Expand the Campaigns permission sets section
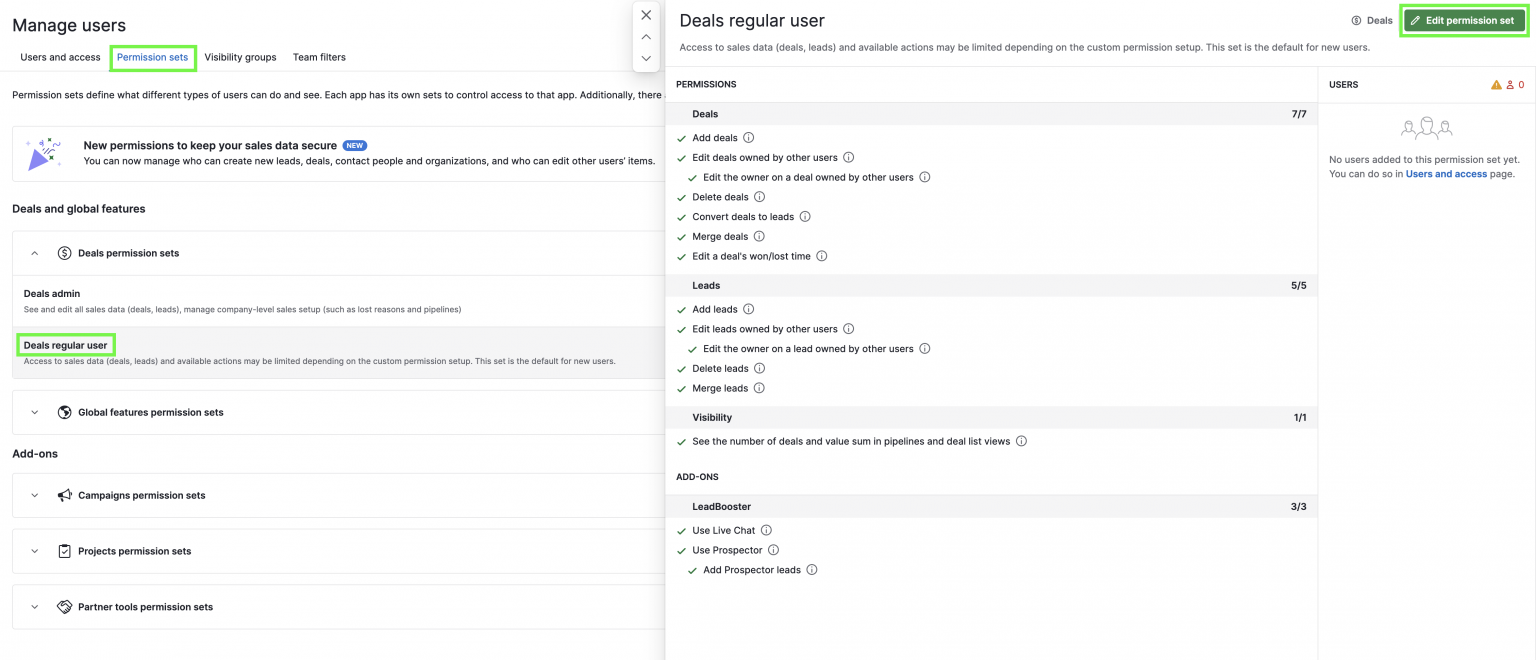The height and width of the screenshot is (660, 1536). 34,495
